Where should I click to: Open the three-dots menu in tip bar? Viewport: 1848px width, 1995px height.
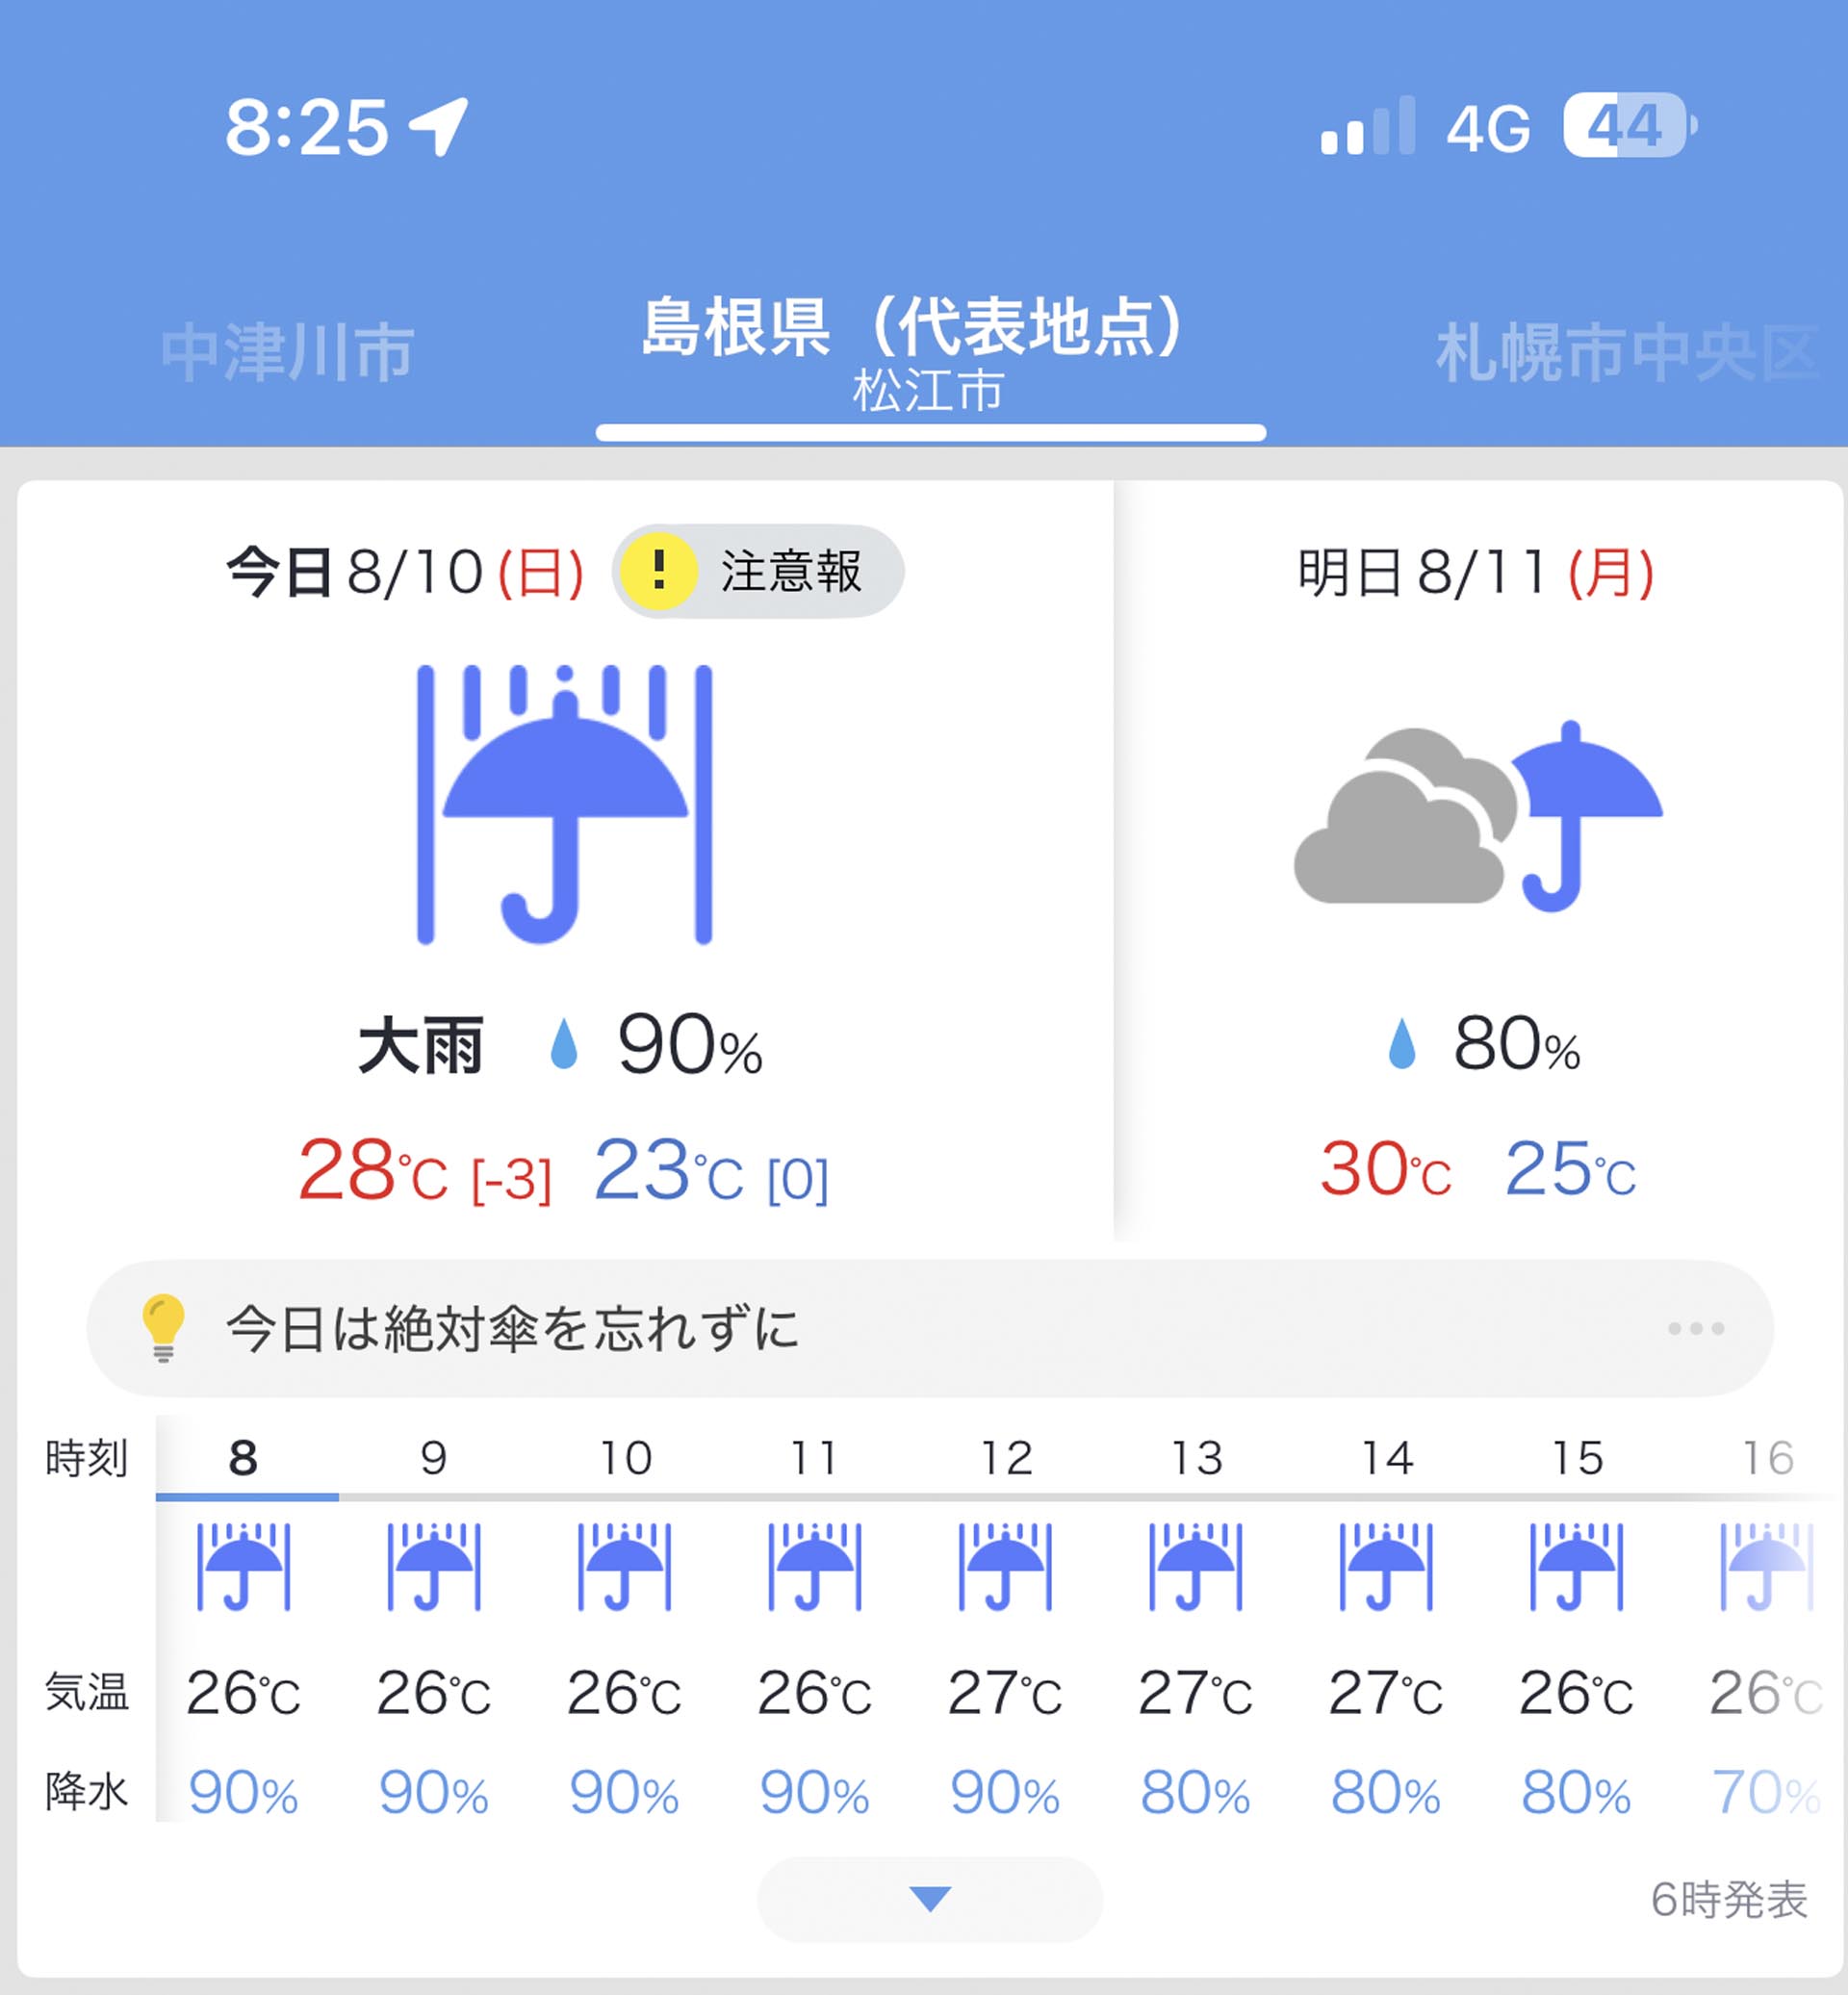point(1696,1328)
